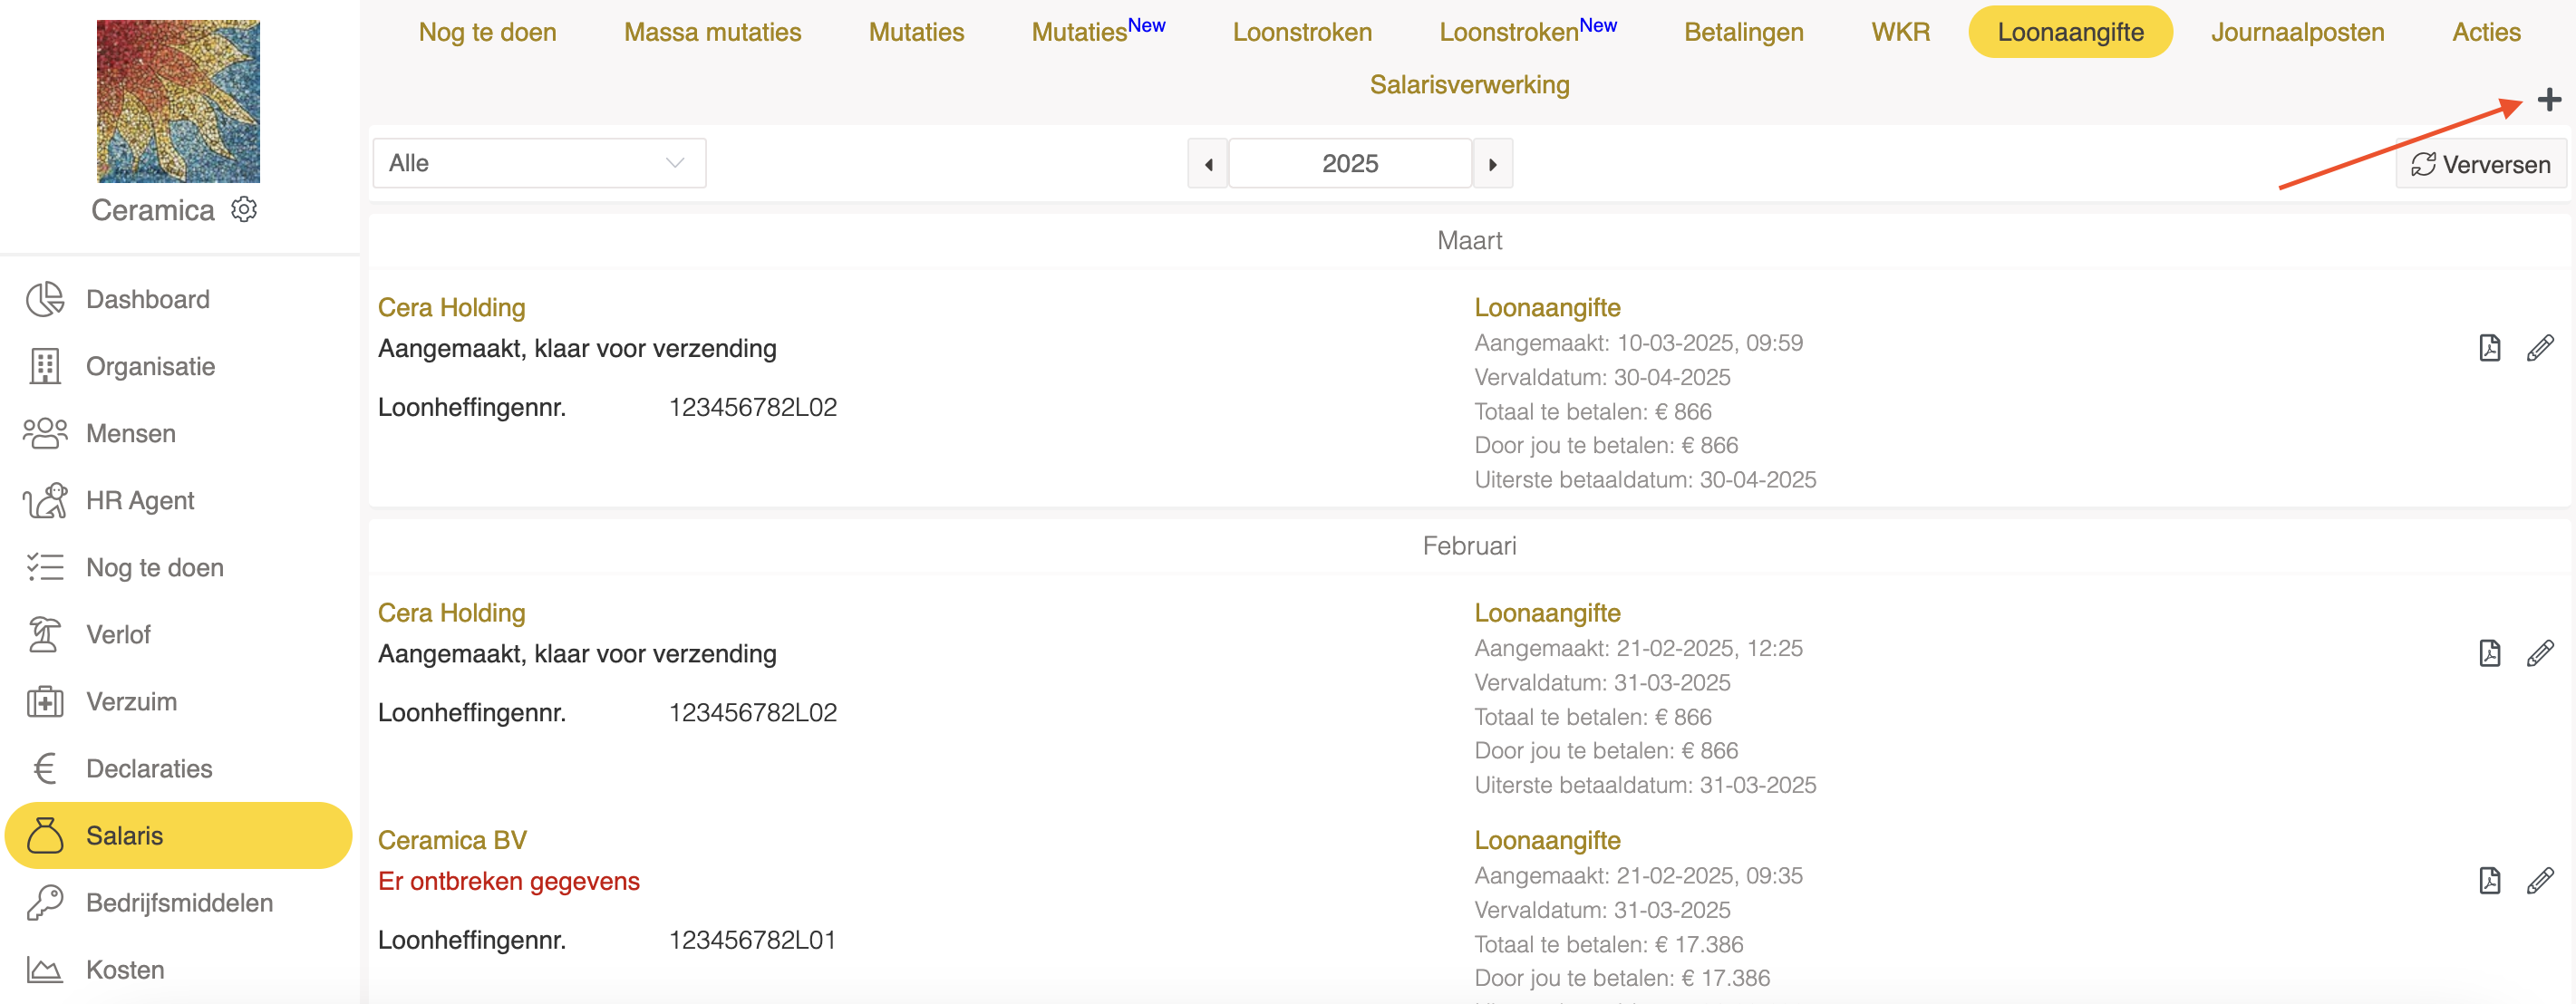This screenshot has width=2576, height=1004.
Task: Open Loonaangifte link under Maart
Action: point(1547,307)
